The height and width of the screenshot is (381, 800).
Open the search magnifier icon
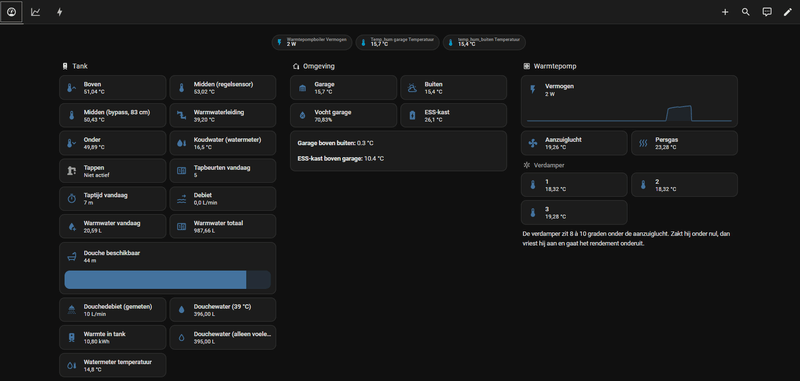point(745,12)
